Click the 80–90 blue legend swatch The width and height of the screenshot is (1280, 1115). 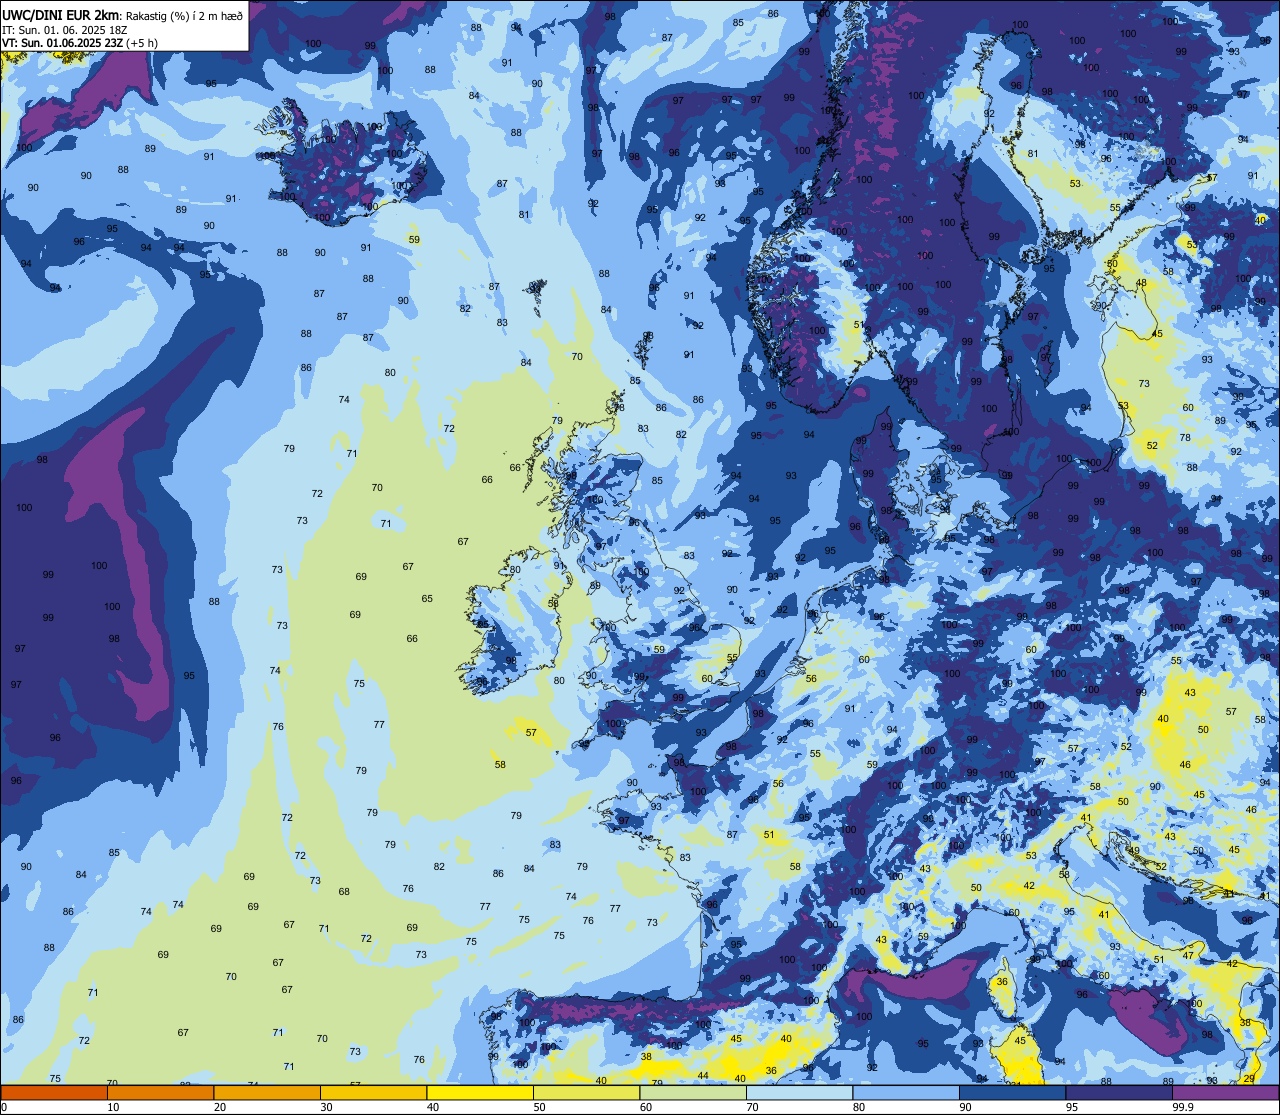coord(906,1092)
